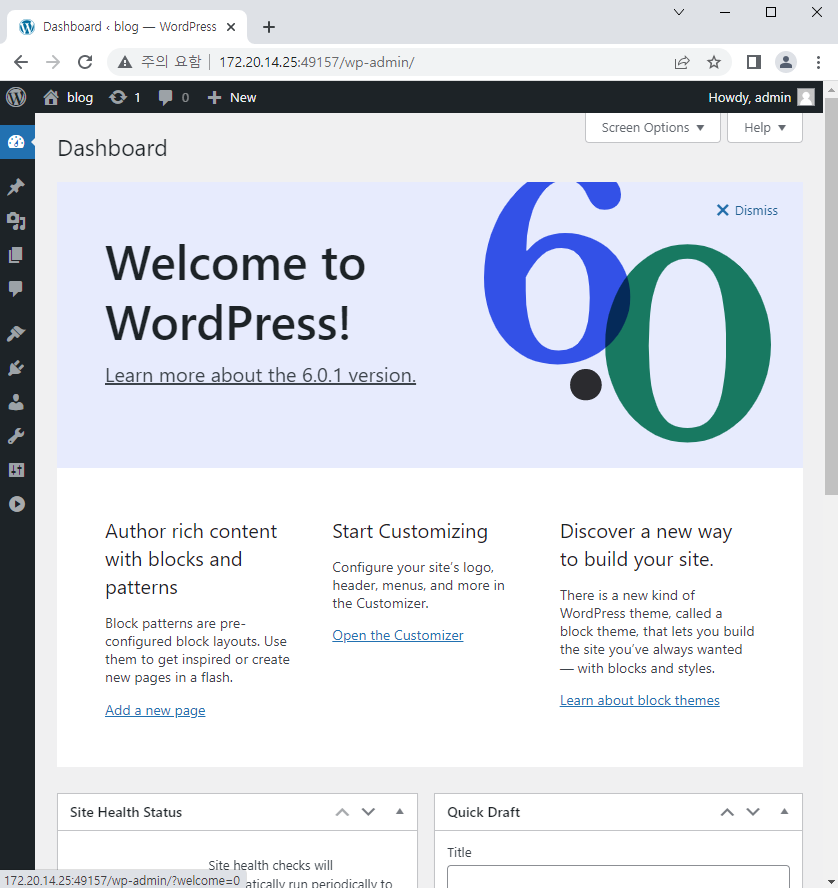Viewport: 838px width, 888px height.
Task: Expand the Help dropdown
Action: click(764, 127)
